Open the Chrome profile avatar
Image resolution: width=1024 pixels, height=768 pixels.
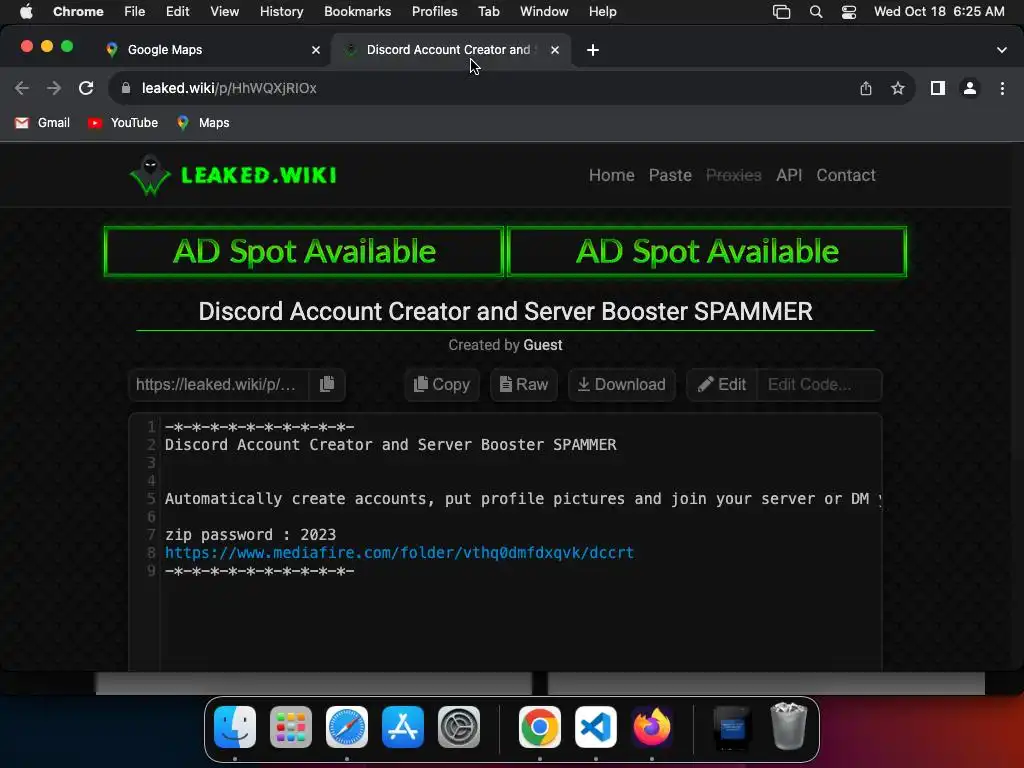(x=970, y=88)
